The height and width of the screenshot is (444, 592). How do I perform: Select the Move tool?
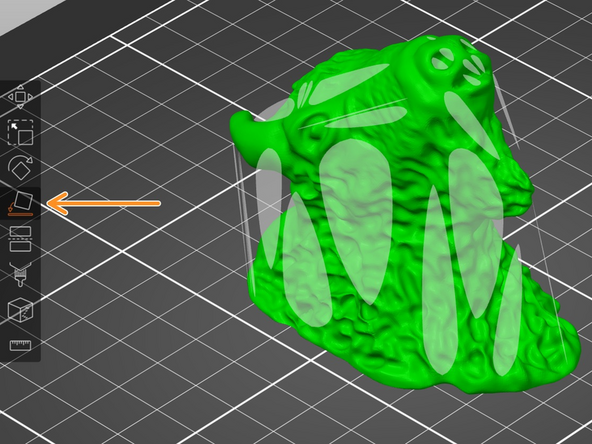20,97
